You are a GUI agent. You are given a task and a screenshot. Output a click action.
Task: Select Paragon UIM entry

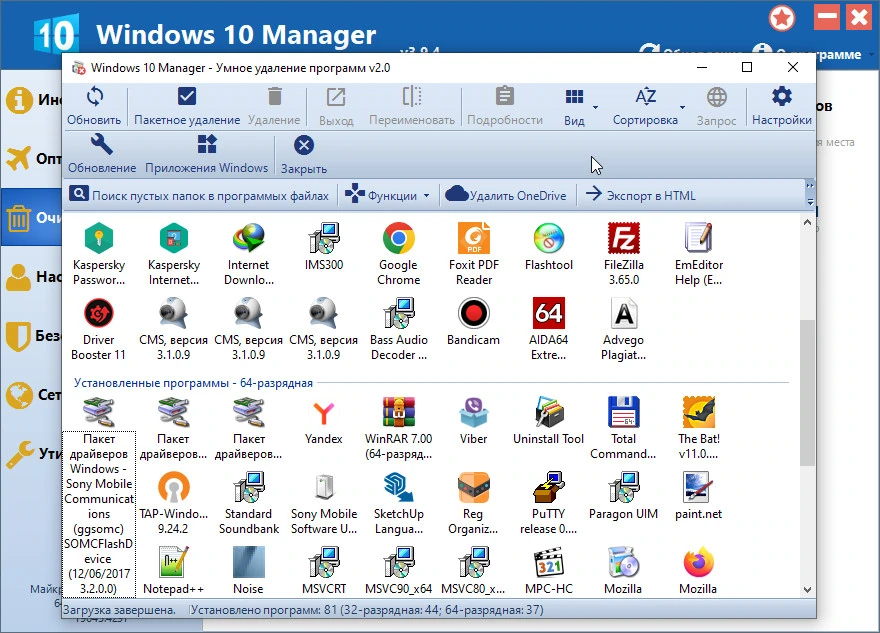click(624, 496)
